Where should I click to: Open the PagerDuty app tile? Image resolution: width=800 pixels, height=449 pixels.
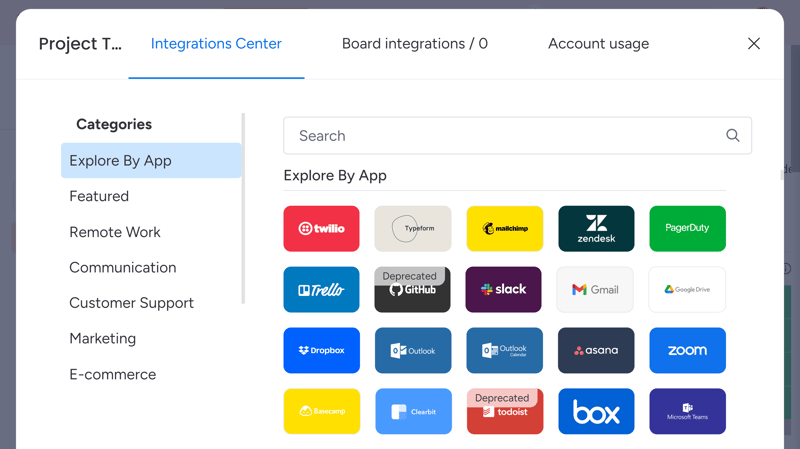click(687, 229)
